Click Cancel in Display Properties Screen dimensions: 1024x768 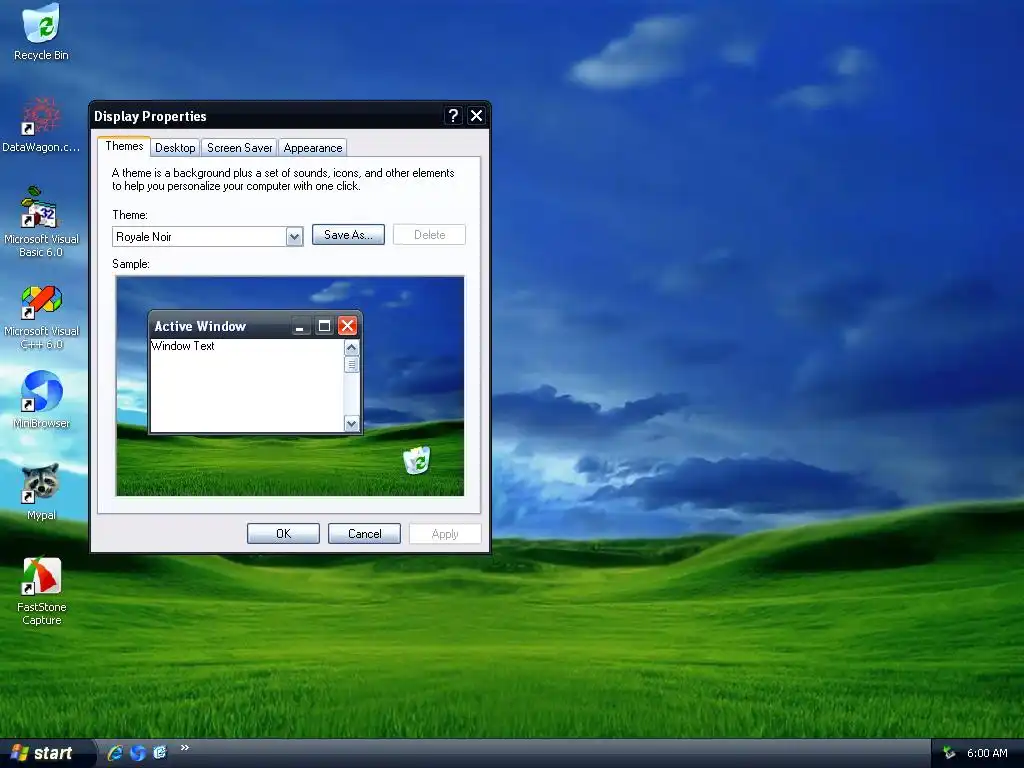[364, 534]
